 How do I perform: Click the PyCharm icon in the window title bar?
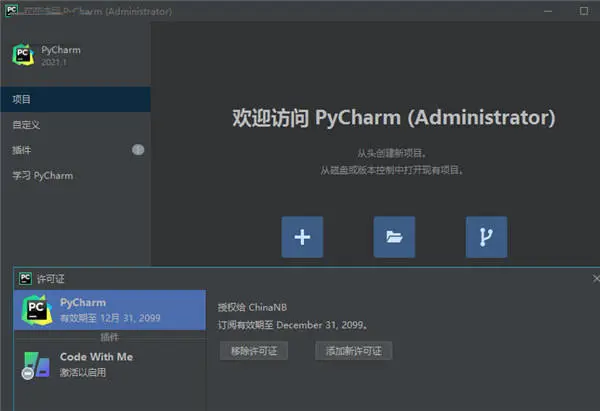pyautogui.click(x=11, y=11)
